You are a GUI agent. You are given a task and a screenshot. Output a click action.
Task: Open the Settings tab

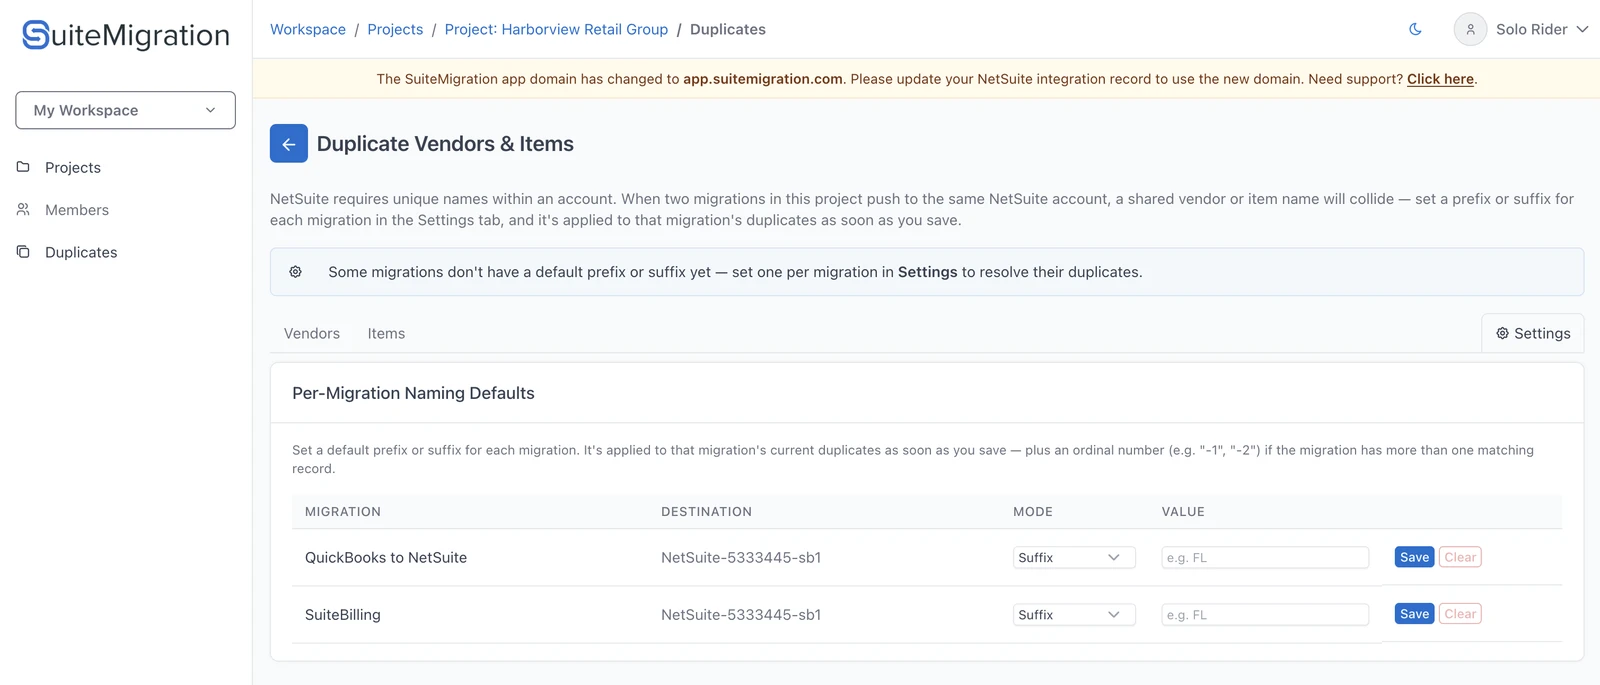pos(1533,333)
